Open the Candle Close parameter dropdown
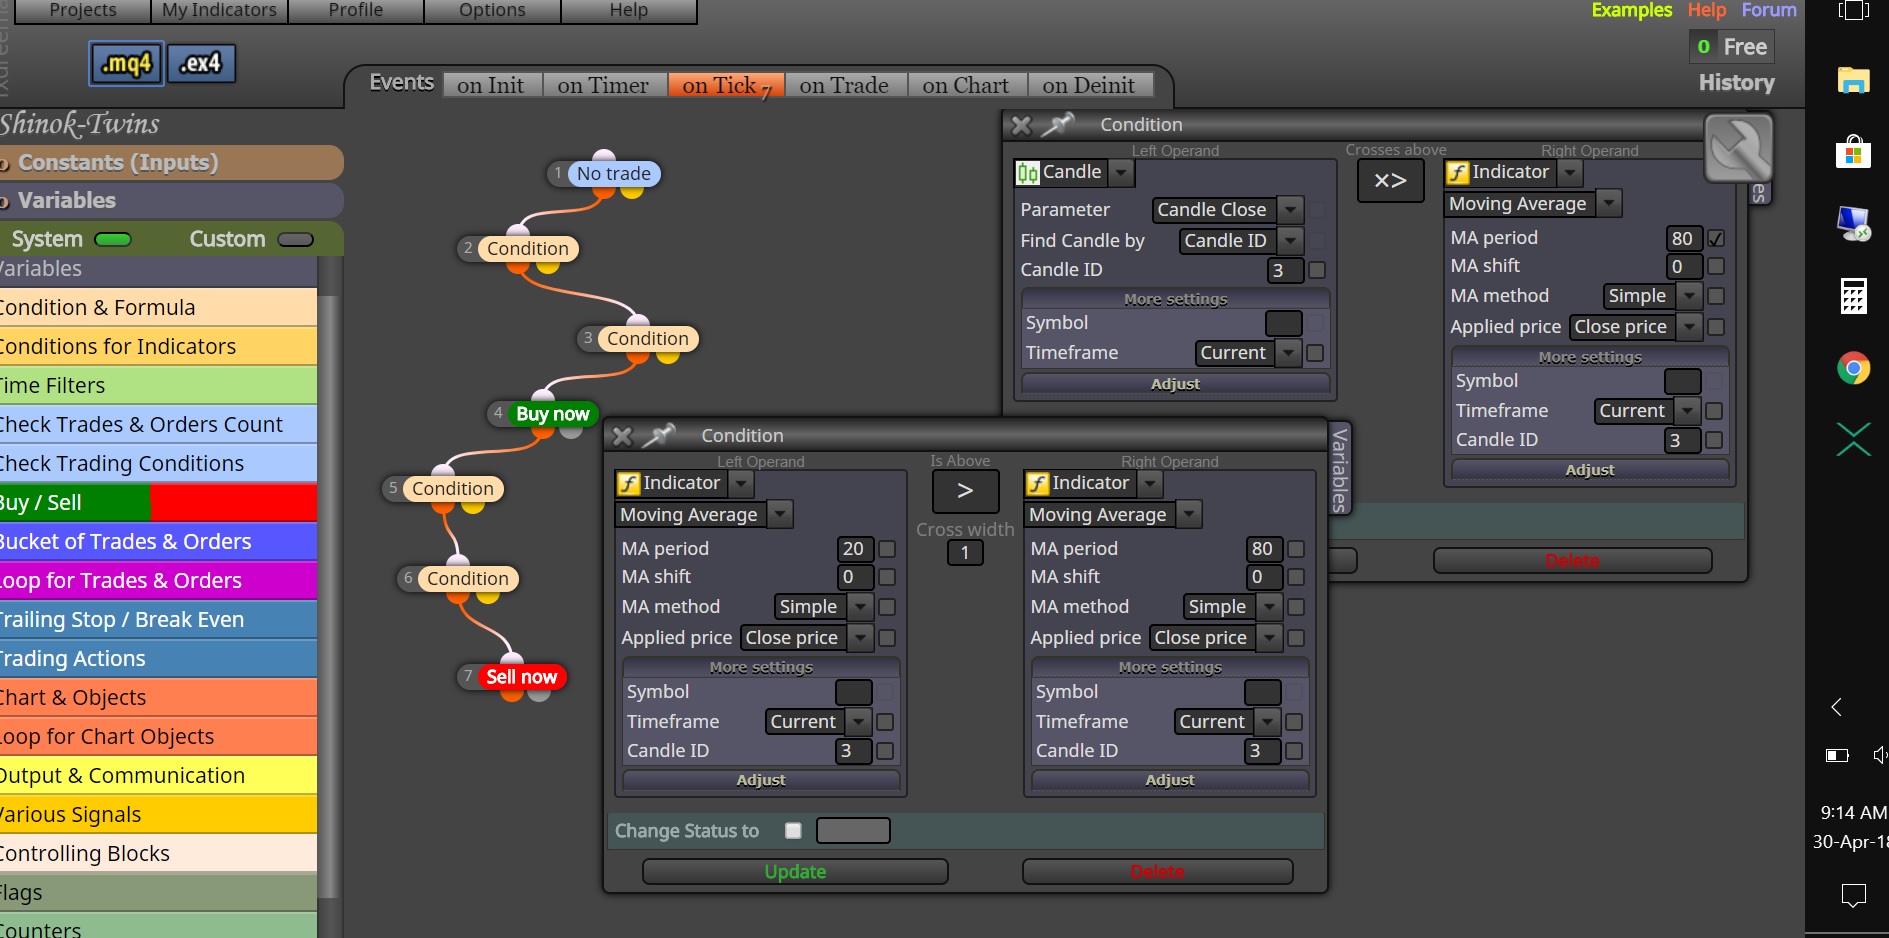Viewport: 1889px width, 938px height. coord(1227,210)
